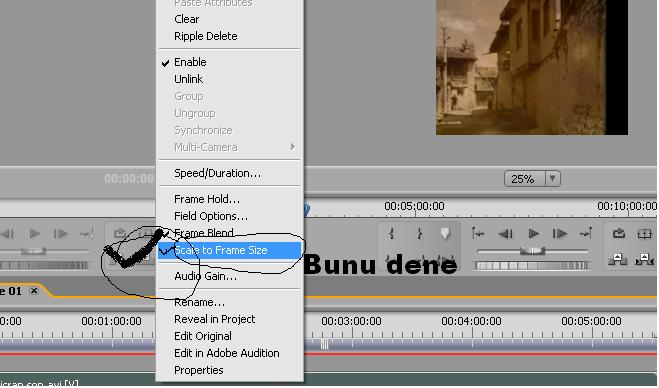Viewport: 659px width, 388px height.
Task: Step back one frame in Program monitor
Action: pos(505,234)
